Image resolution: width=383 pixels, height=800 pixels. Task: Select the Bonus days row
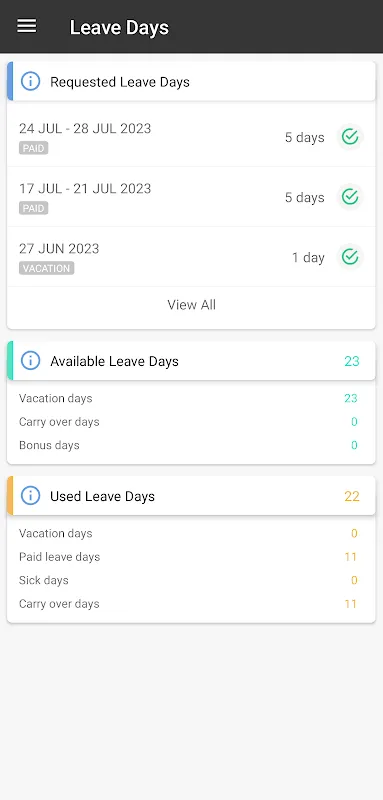tap(188, 445)
